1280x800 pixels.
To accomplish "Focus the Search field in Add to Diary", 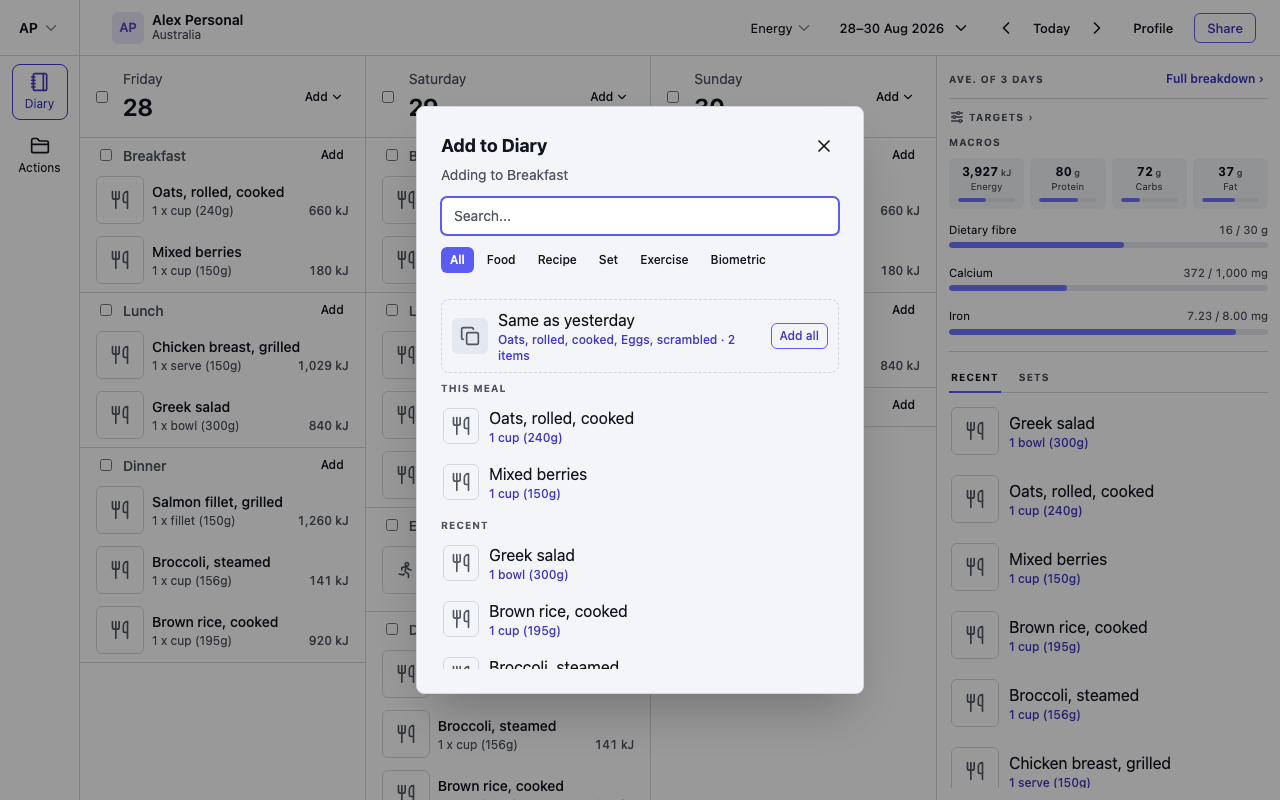I will pos(640,216).
